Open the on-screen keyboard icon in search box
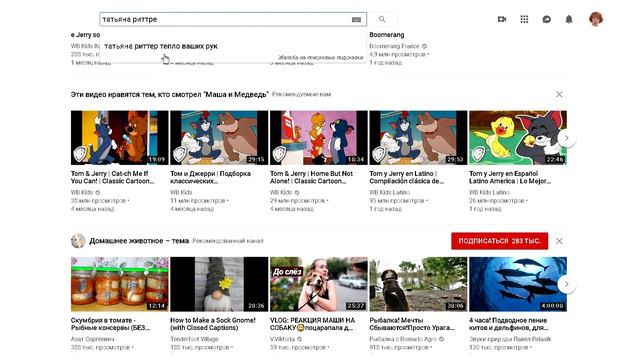Image resolution: width=640 pixels, height=360 pixels. 356,19
